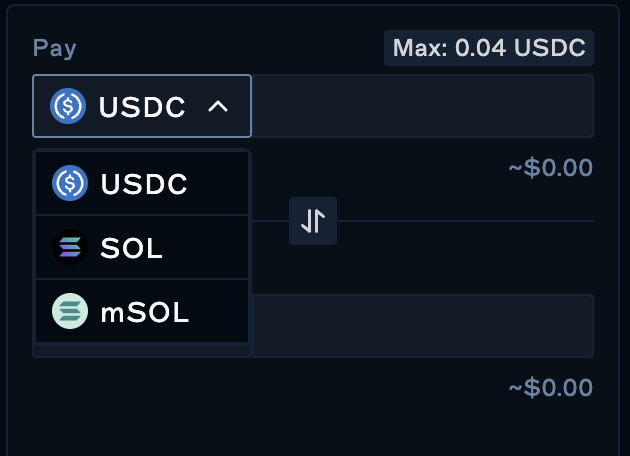The image size is (630, 456).
Task: Click the mSOL logo icon in token list
Action: (x=70, y=312)
